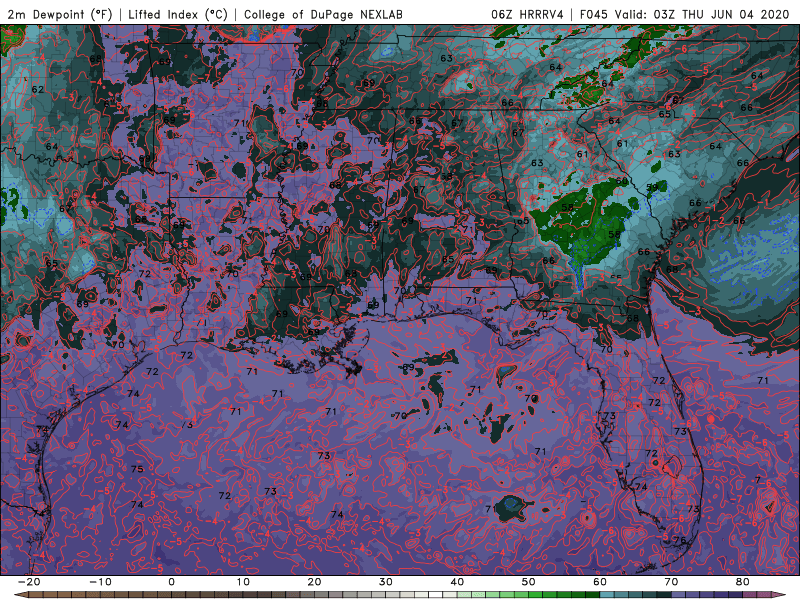Click the '62' dewpoint value in northwest corner
Viewport: 800px width, 600px height.
38,89
